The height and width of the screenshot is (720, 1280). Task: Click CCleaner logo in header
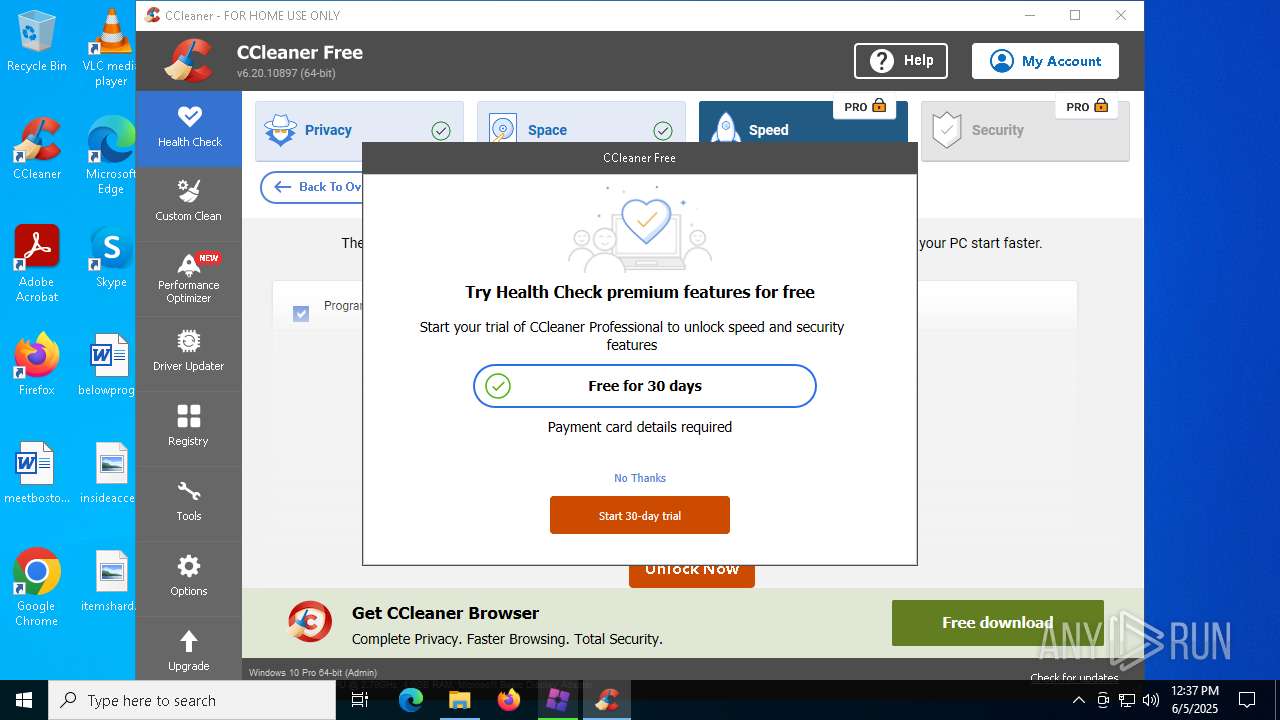point(189,61)
